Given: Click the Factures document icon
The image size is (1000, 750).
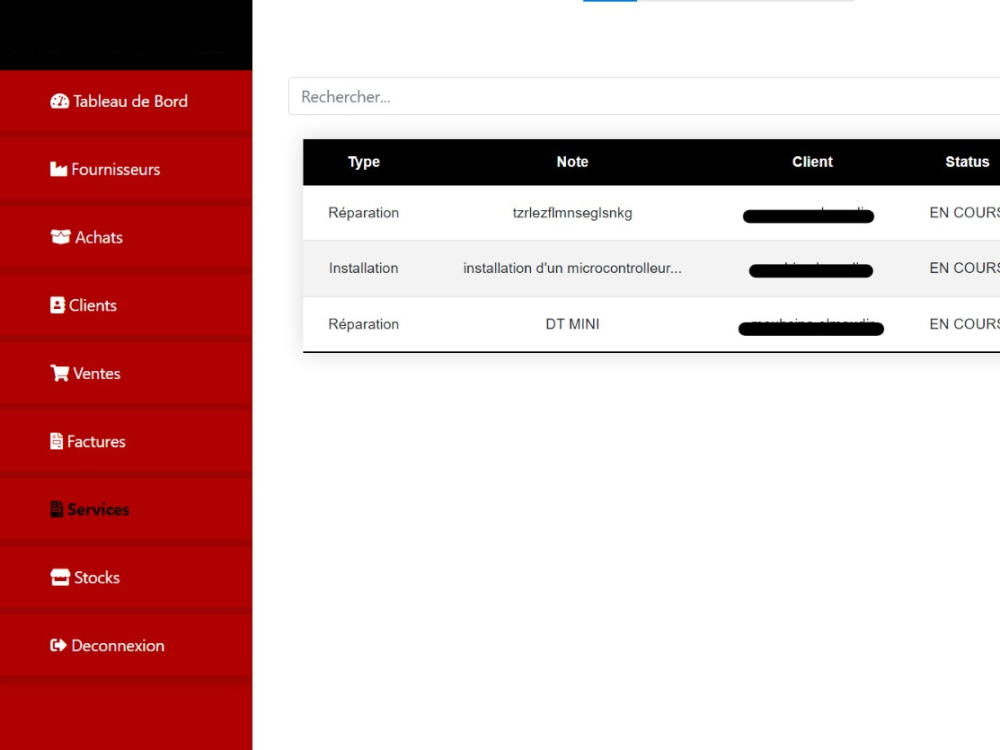Looking at the screenshot, I should (x=56, y=441).
